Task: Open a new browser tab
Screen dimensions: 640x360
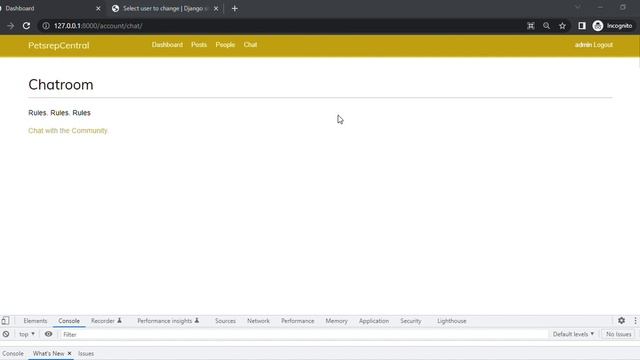Action: pos(235,9)
